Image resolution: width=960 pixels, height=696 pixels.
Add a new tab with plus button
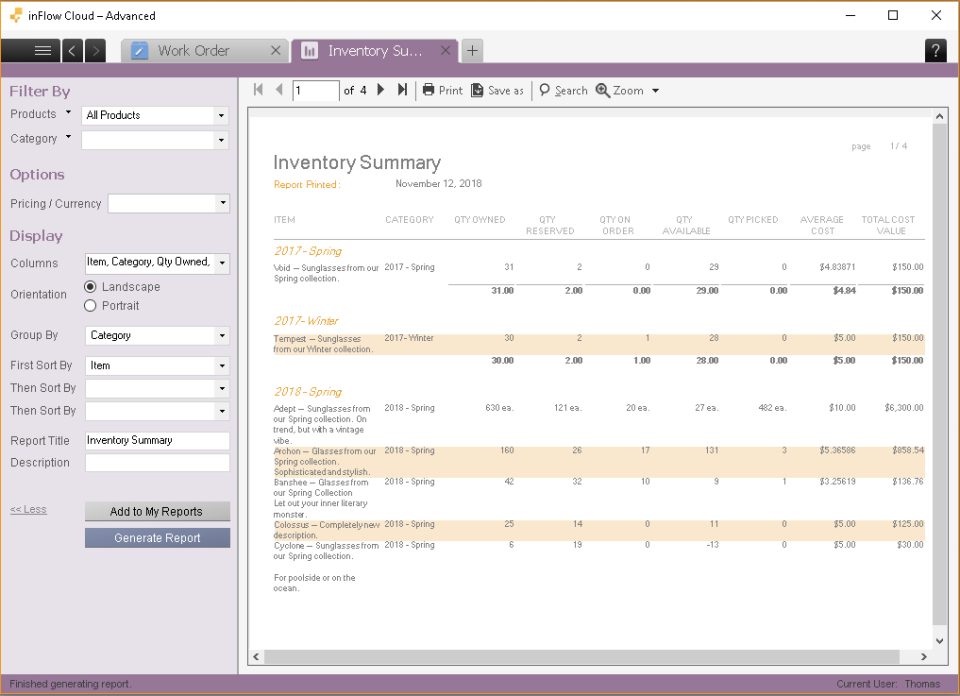tap(472, 50)
